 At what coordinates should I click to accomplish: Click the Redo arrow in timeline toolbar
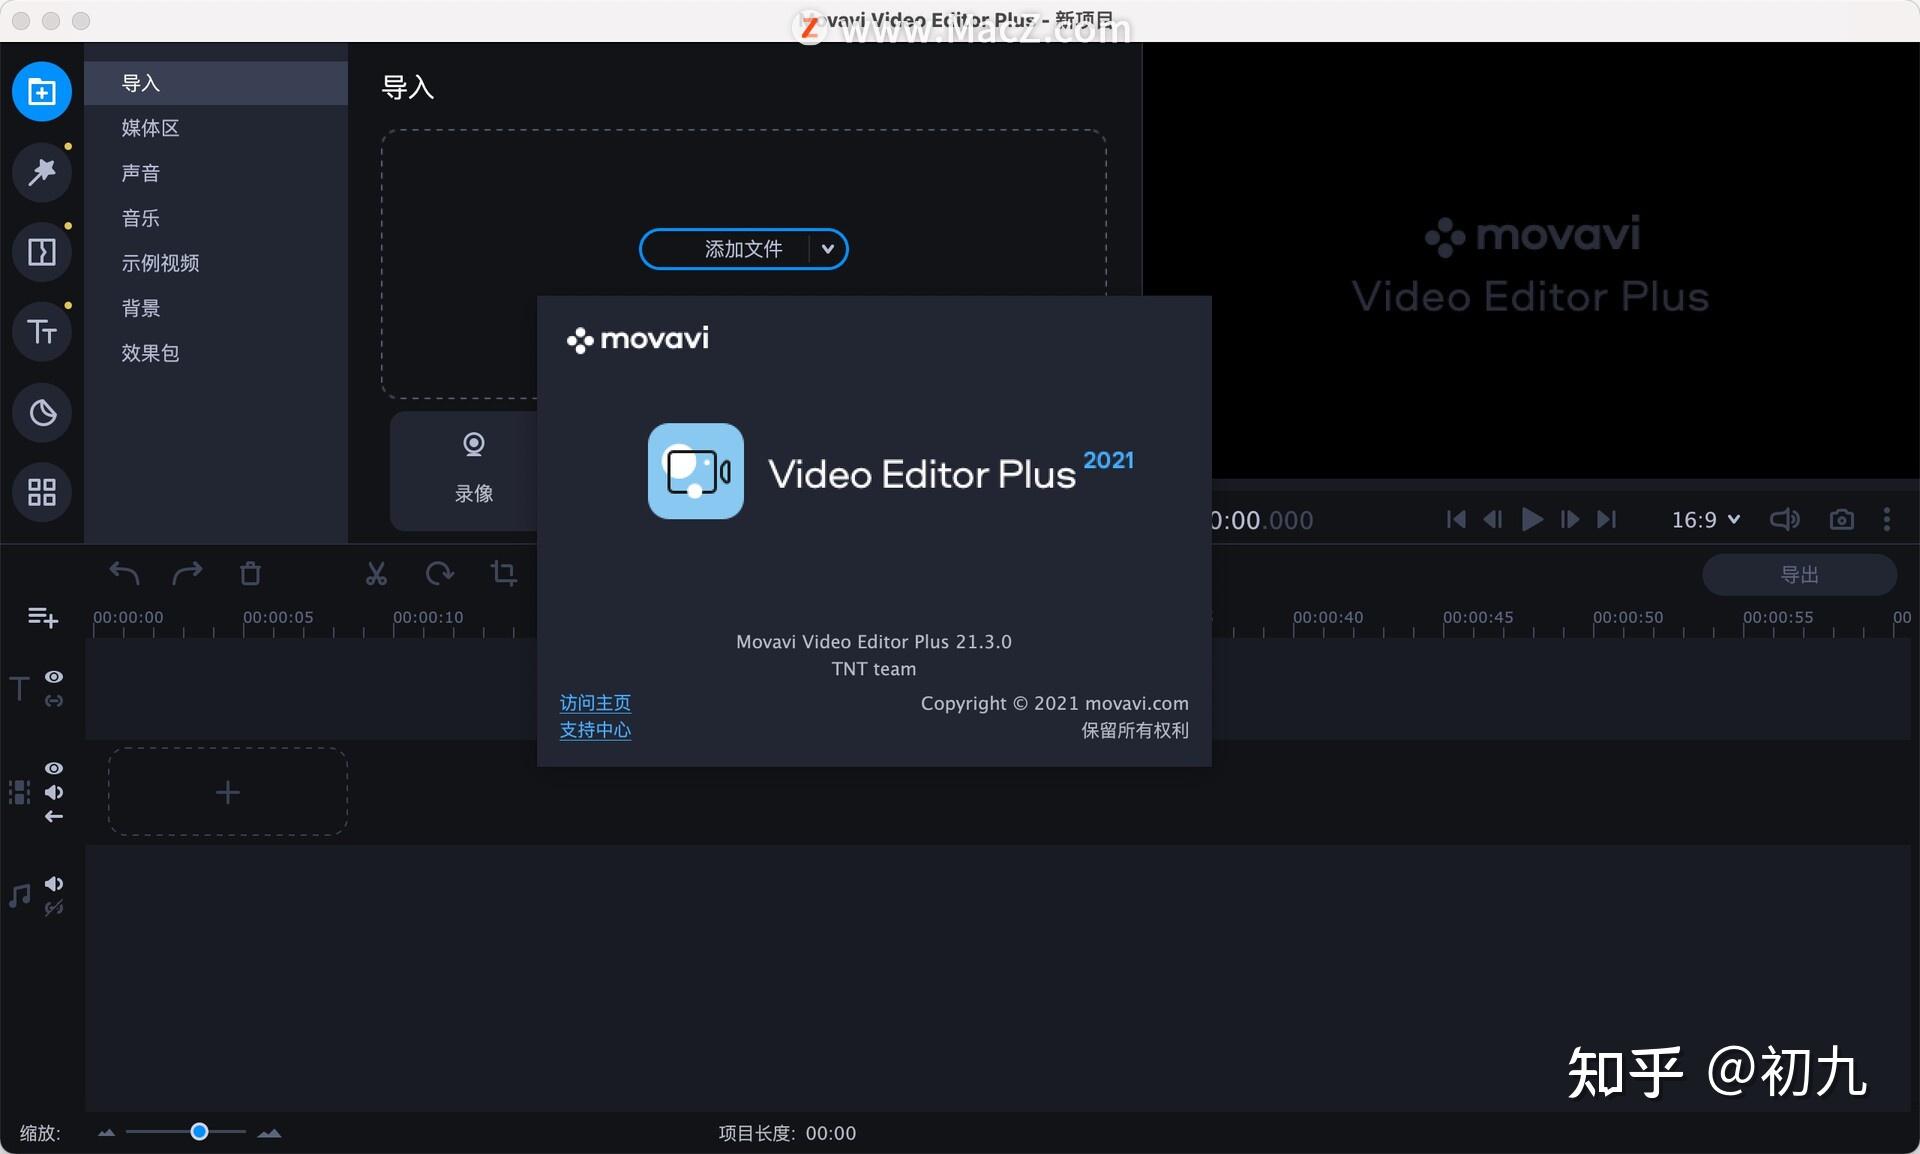(x=187, y=573)
